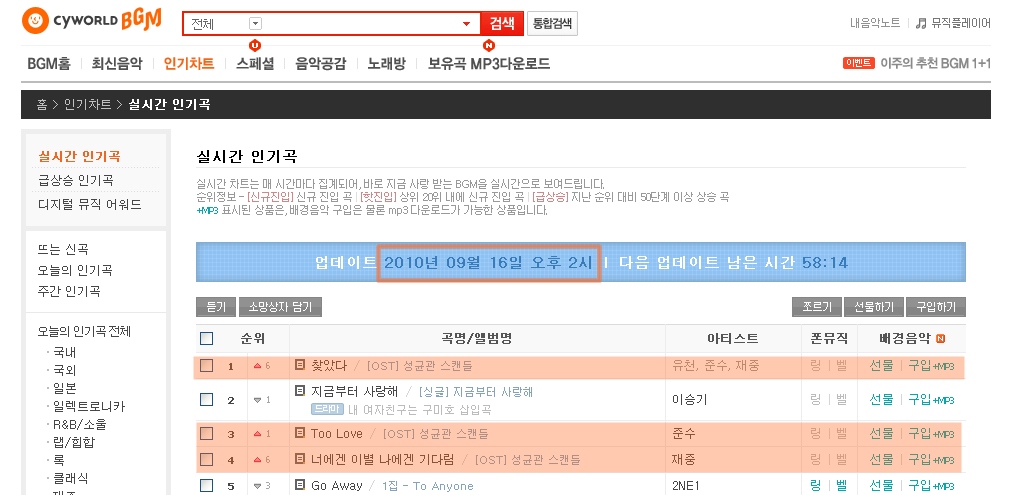
Task: Click 홈 in the breadcrumb
Action: click(42, 105)
